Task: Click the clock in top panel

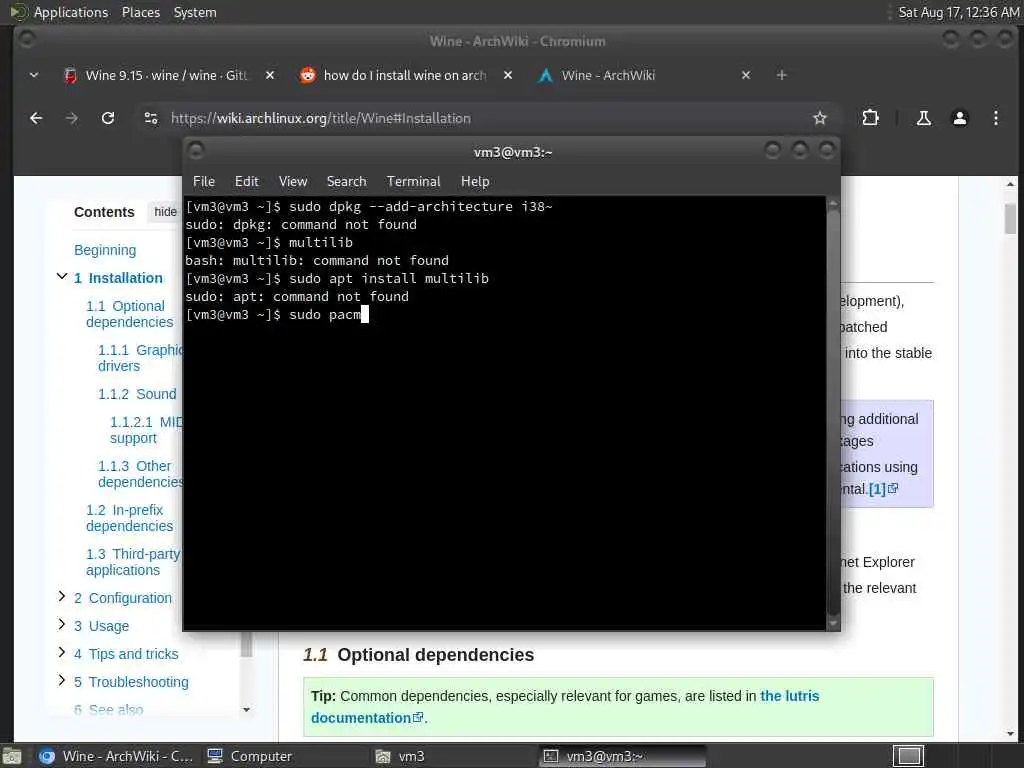Action: point(958,12)
